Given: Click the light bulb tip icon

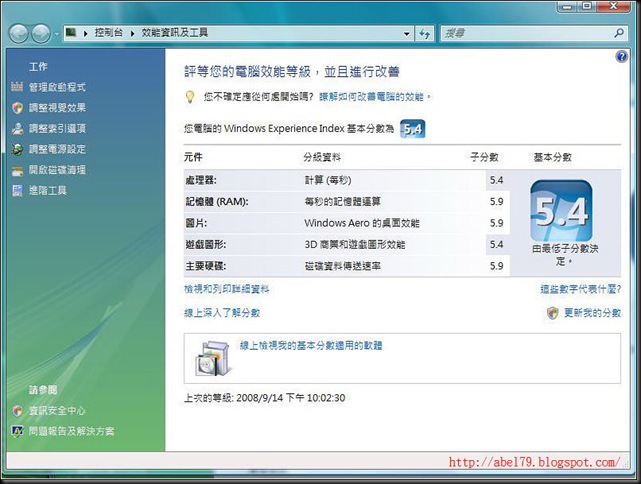Looking at the screenshot, I should coord(190,97).
